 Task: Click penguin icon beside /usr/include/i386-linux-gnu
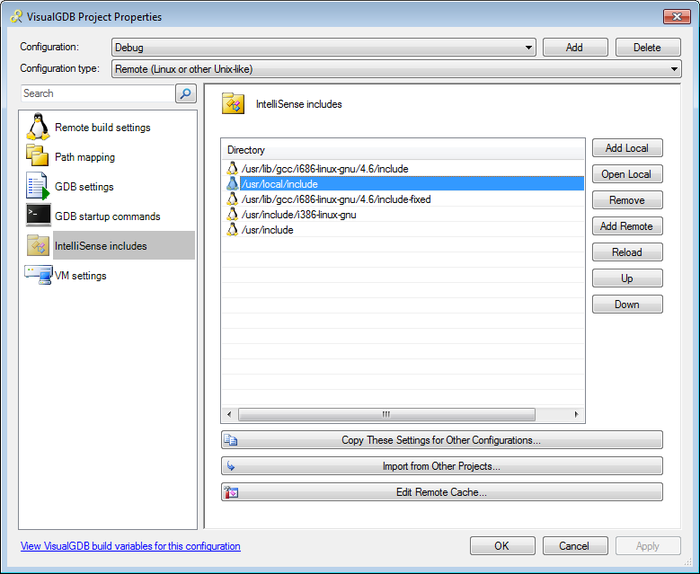(x=232, y=214)
